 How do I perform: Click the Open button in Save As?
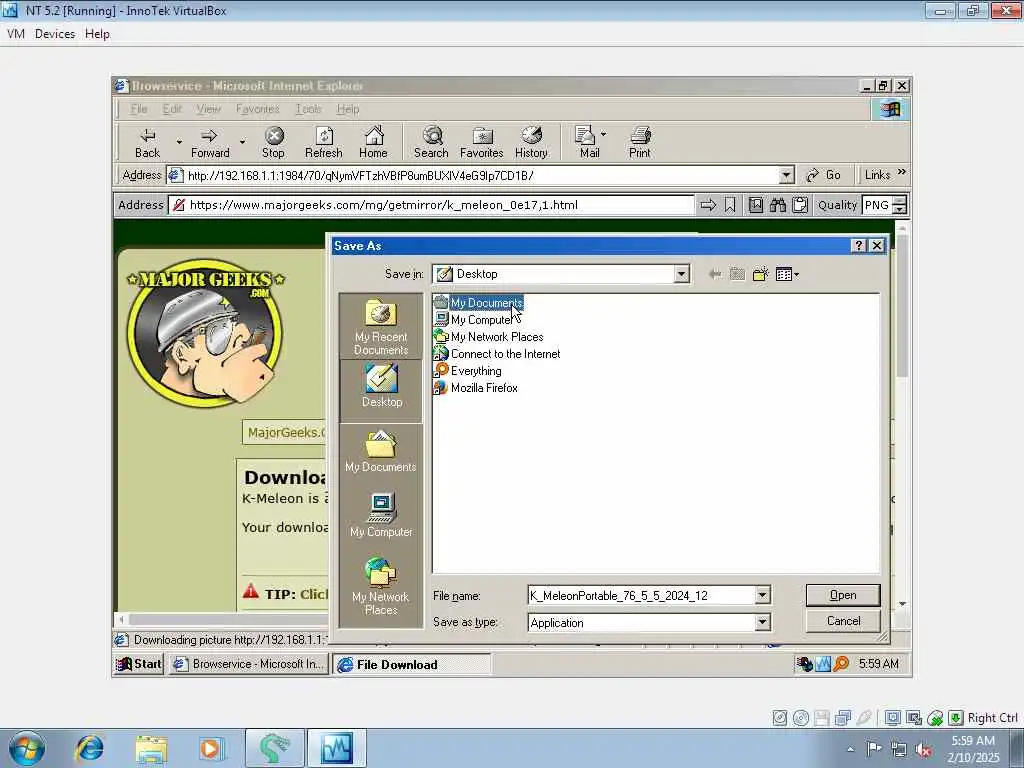(843, 595)
